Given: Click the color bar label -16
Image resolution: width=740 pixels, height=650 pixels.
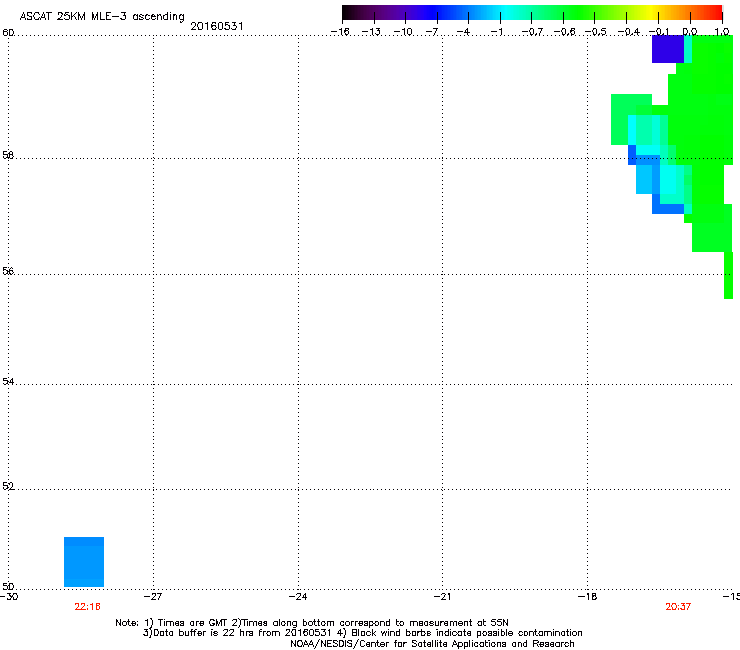Looking at the screenshot, I should (x=340, y=32).
